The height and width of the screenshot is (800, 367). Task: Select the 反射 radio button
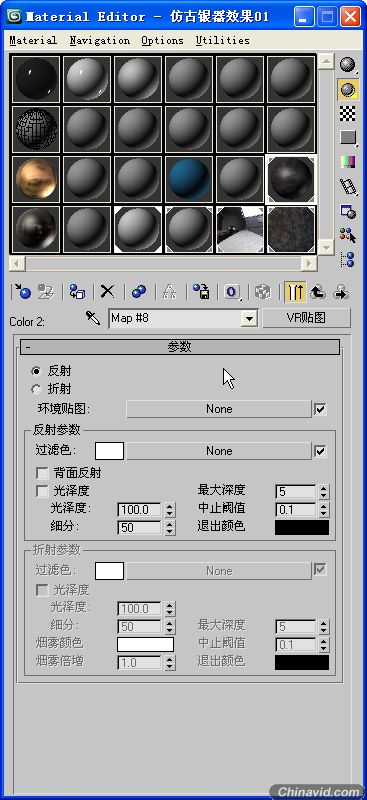(x=36, y=371)
